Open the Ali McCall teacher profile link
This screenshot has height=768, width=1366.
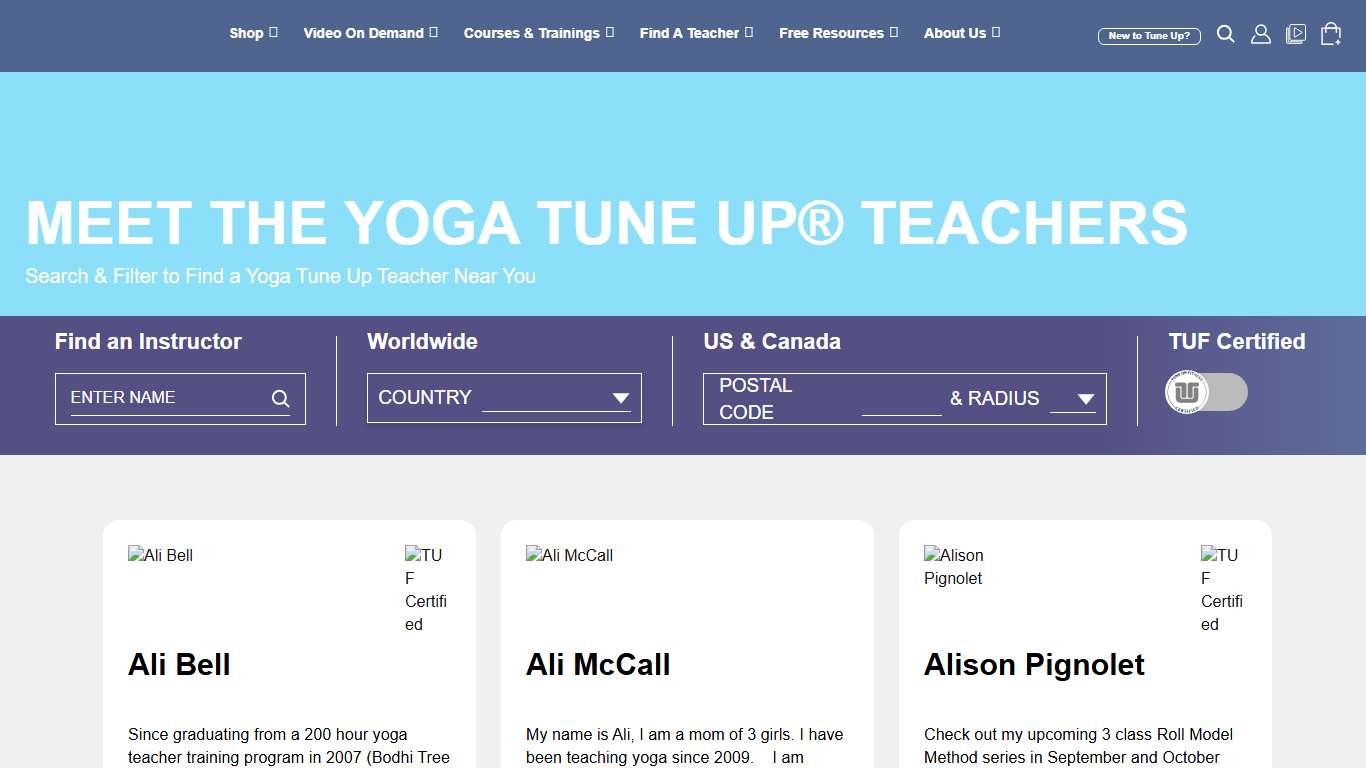coord(598,664)
